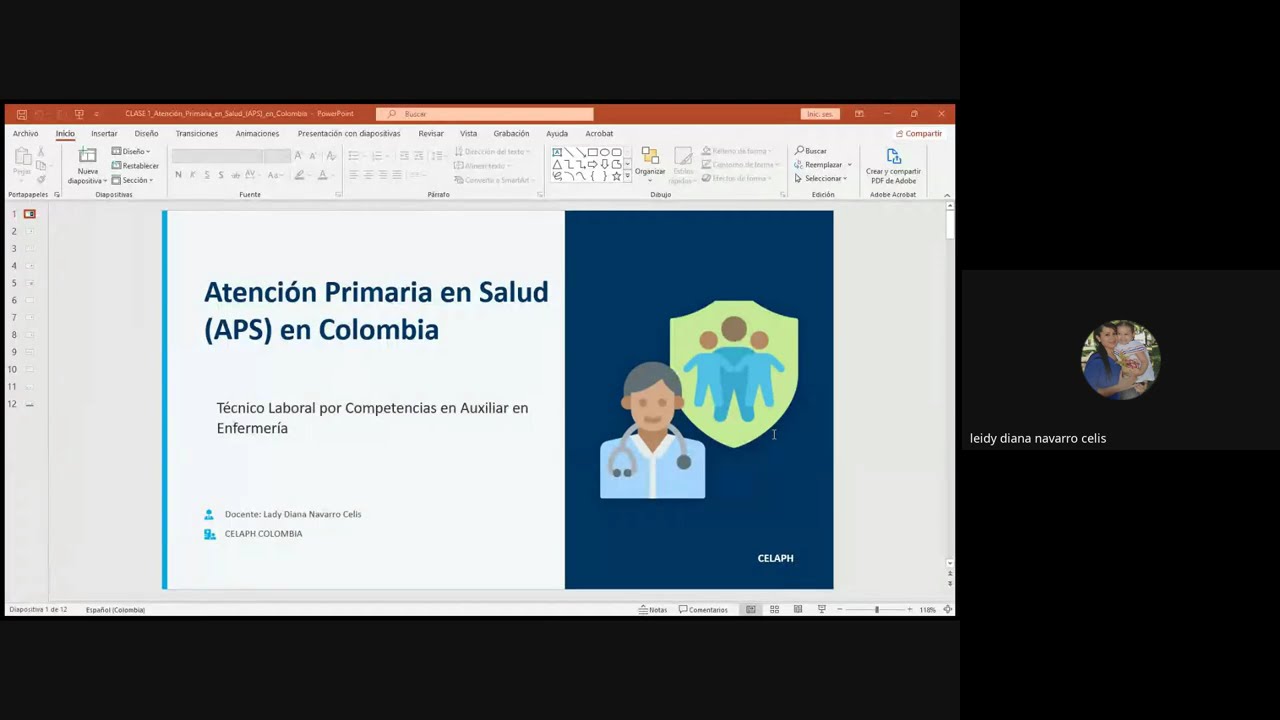Clear all formatting icon in Fuente

pos(330,156)
